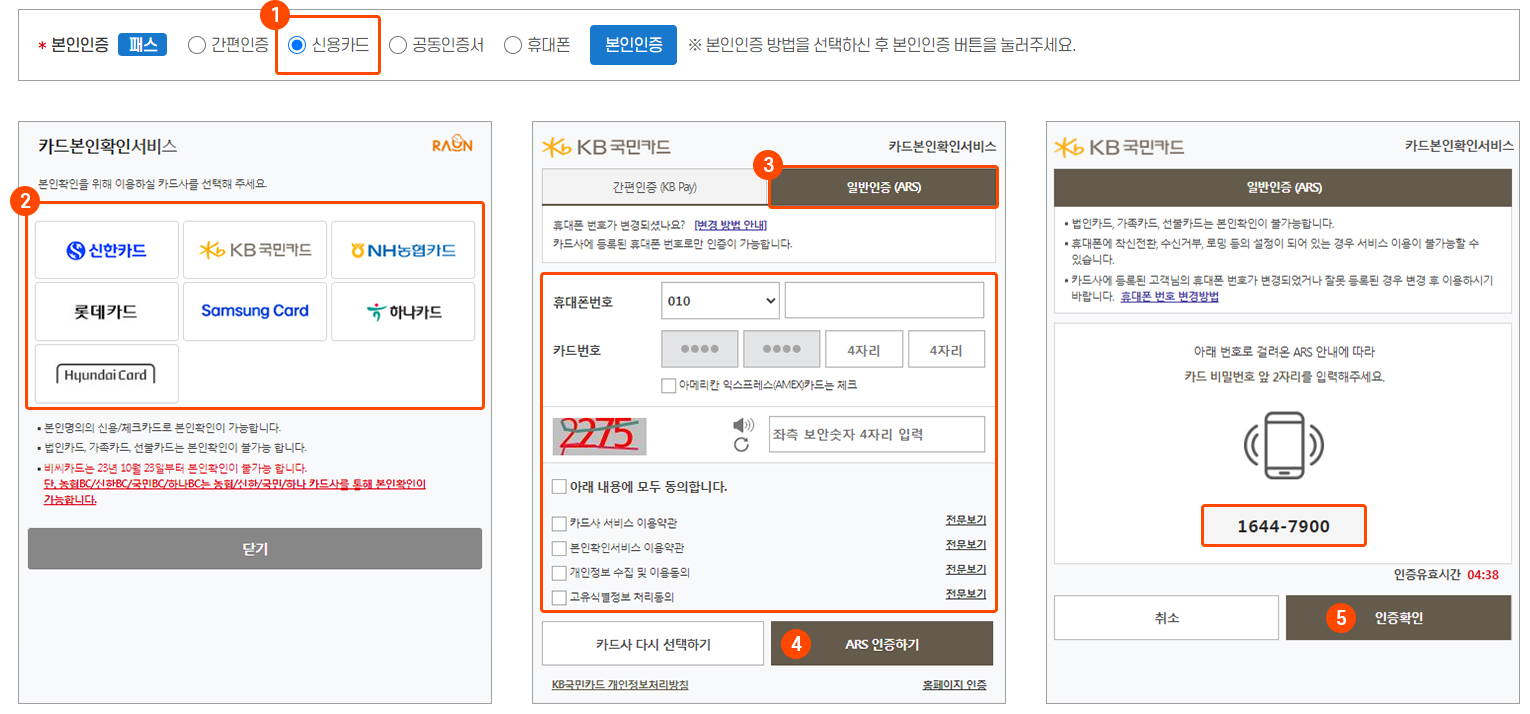Switch to the 일반인증 (ARS) tab
This screenshot has width=1530, height=714.
882,187
